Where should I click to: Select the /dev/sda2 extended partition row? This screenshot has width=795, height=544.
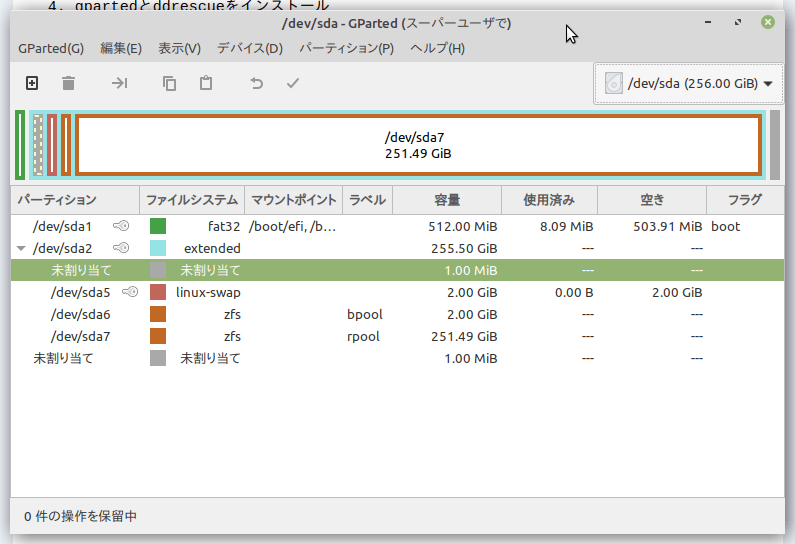tap(398, 248)
